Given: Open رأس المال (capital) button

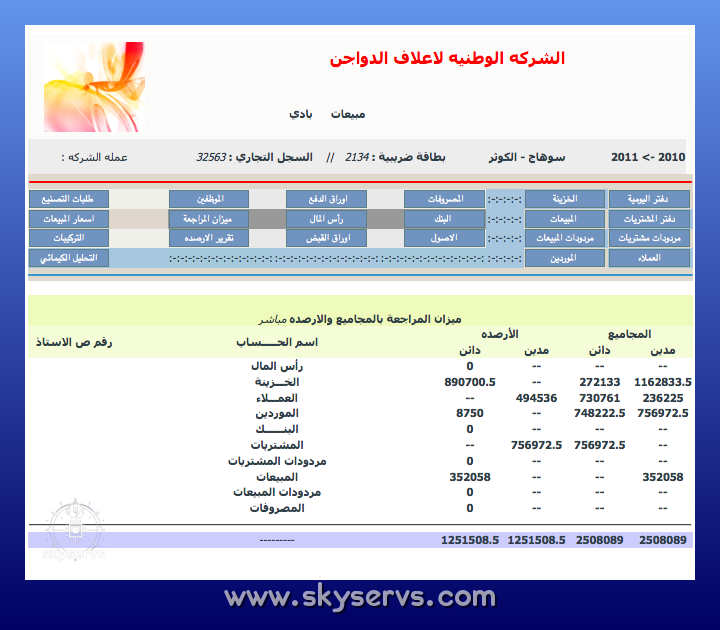Looking at the screenshot, I should [326, 218].
